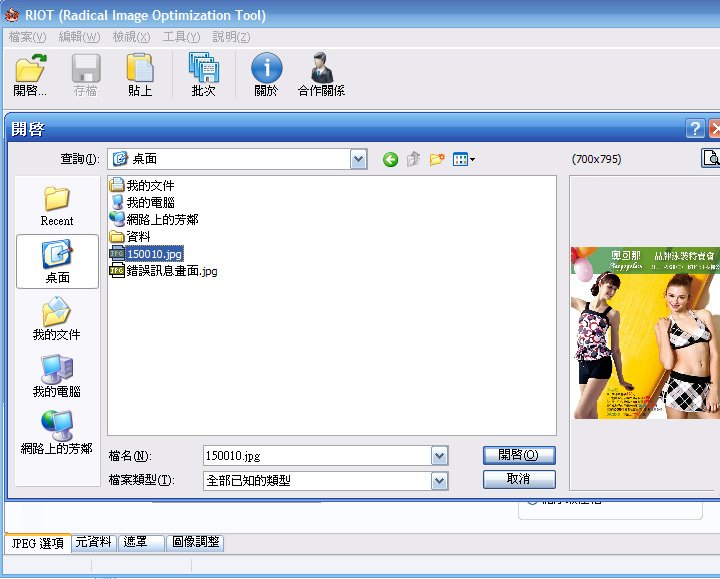The image size is (720, 579).
Task: Select 我的電腦 in the places sidebar
Action: (x=57, y=376)
